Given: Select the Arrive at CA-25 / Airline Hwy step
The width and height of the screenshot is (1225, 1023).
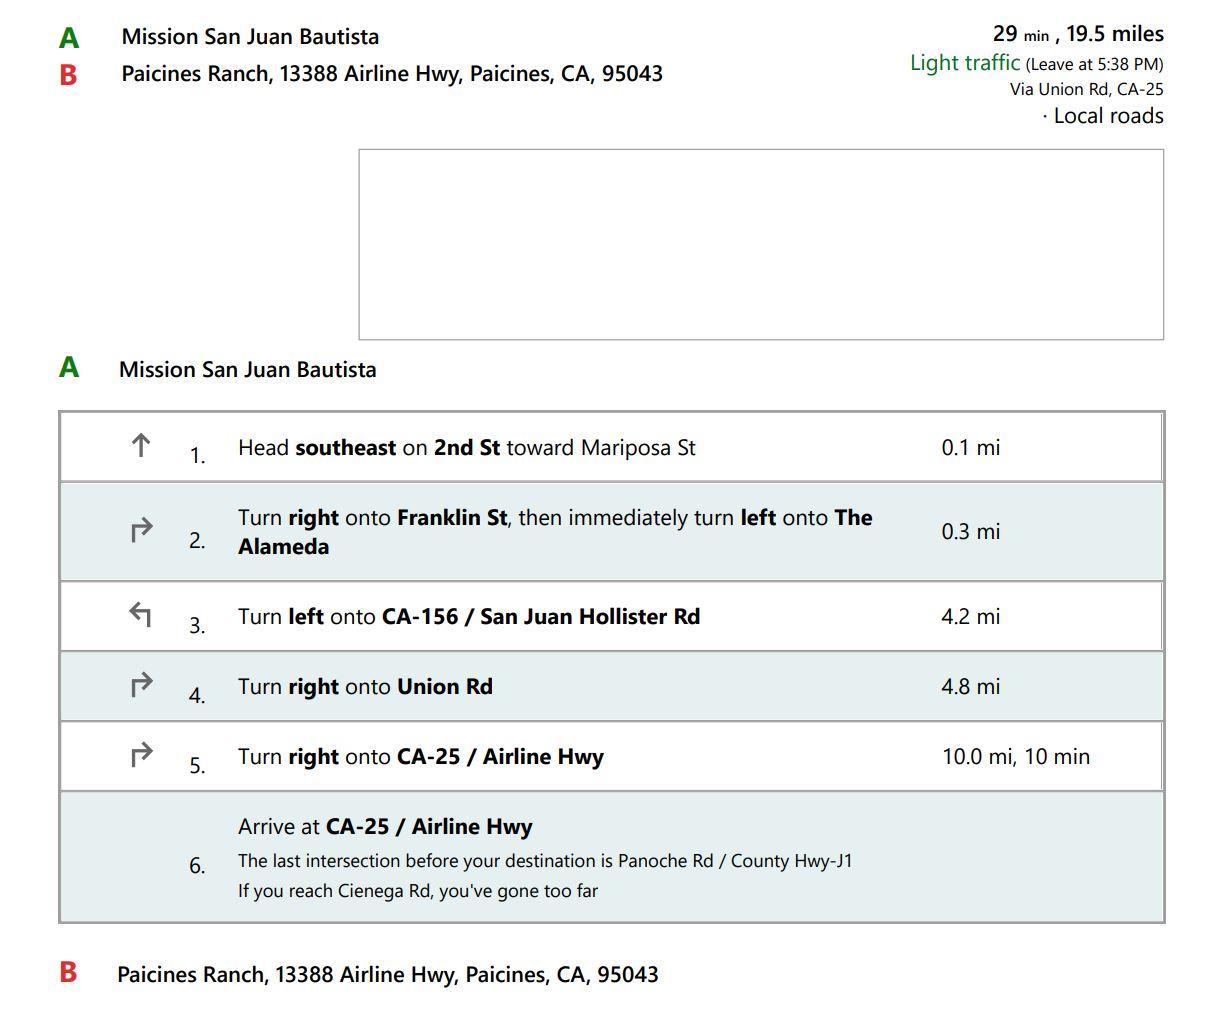Looking at the screenshot, I should coord(611,857).
